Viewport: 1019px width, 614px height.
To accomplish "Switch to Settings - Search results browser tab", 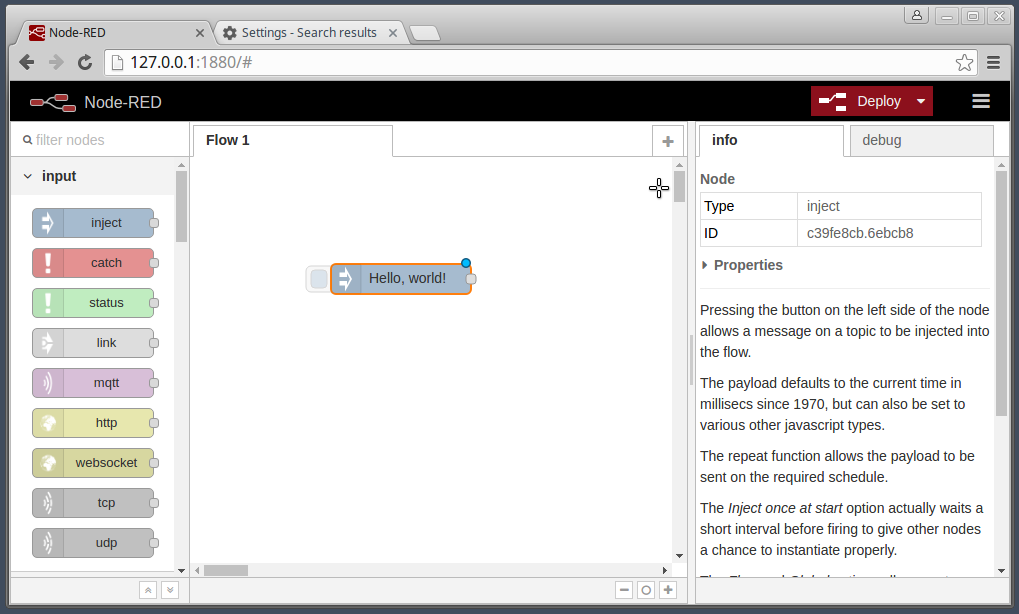I will pyautogui.click(x=309, y=32).
